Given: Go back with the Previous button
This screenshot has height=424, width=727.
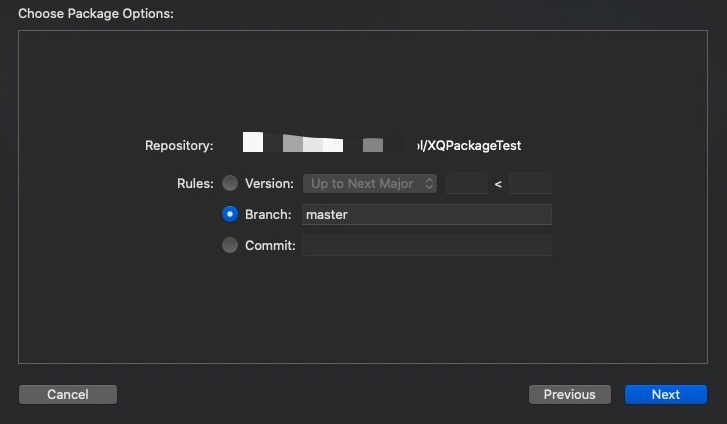Looking at the screenshot, I should click(570, 394).
